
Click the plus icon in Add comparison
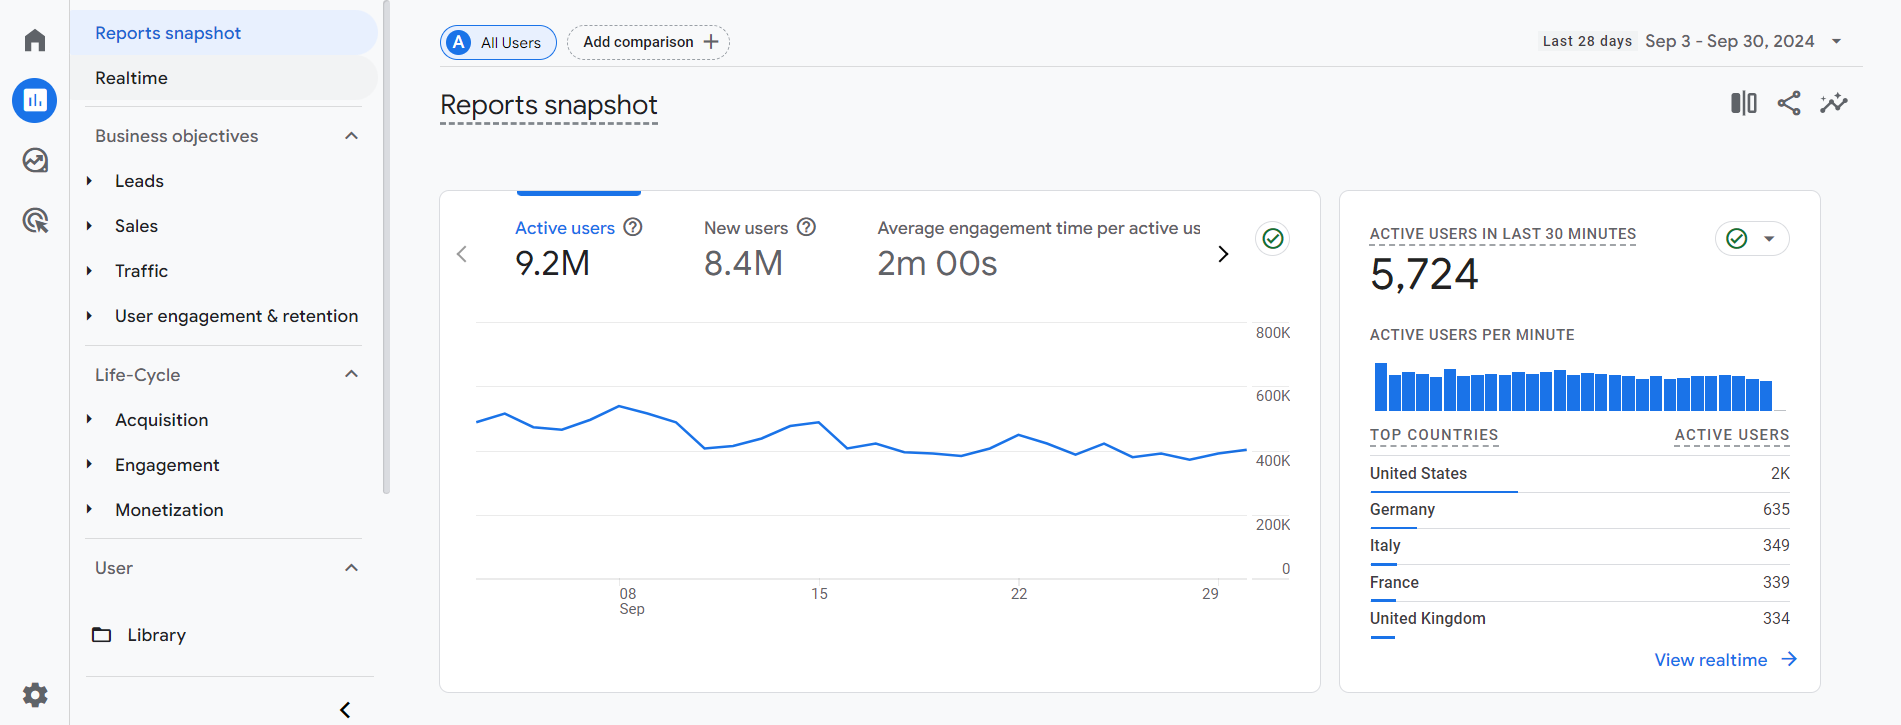711,42
